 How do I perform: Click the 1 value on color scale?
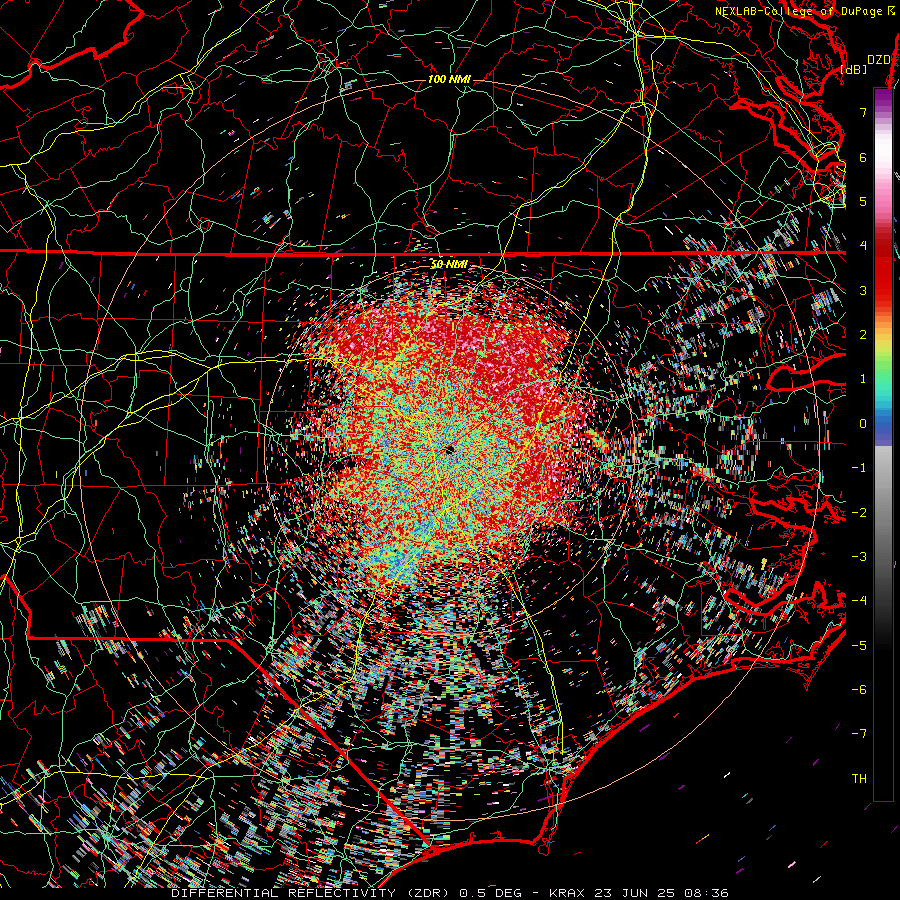pos(863,379)
